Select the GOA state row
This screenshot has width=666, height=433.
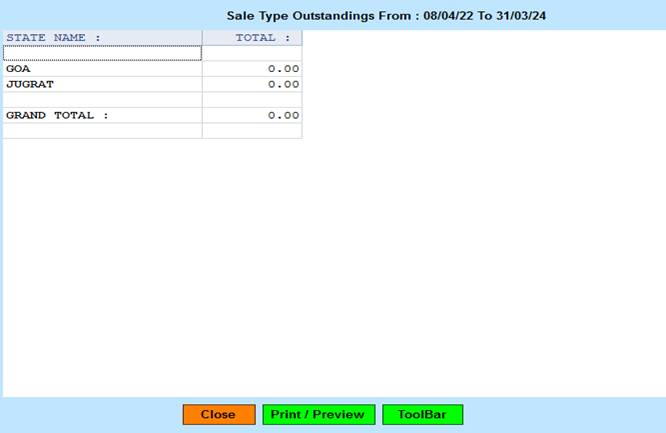coord(102,69)
